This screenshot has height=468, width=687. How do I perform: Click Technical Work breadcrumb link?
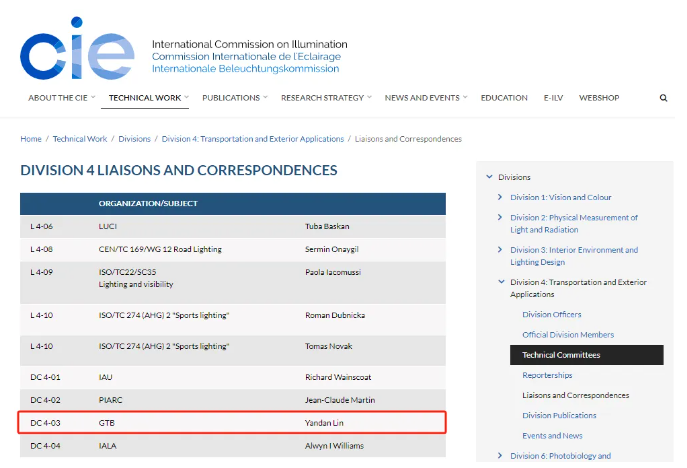click(x=80, y=139)
